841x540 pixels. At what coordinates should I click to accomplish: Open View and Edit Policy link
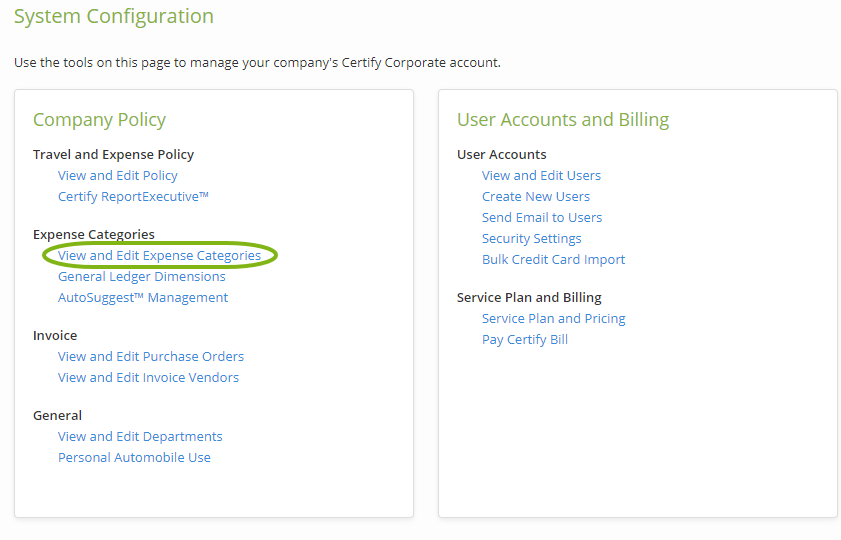coord(117,175)
